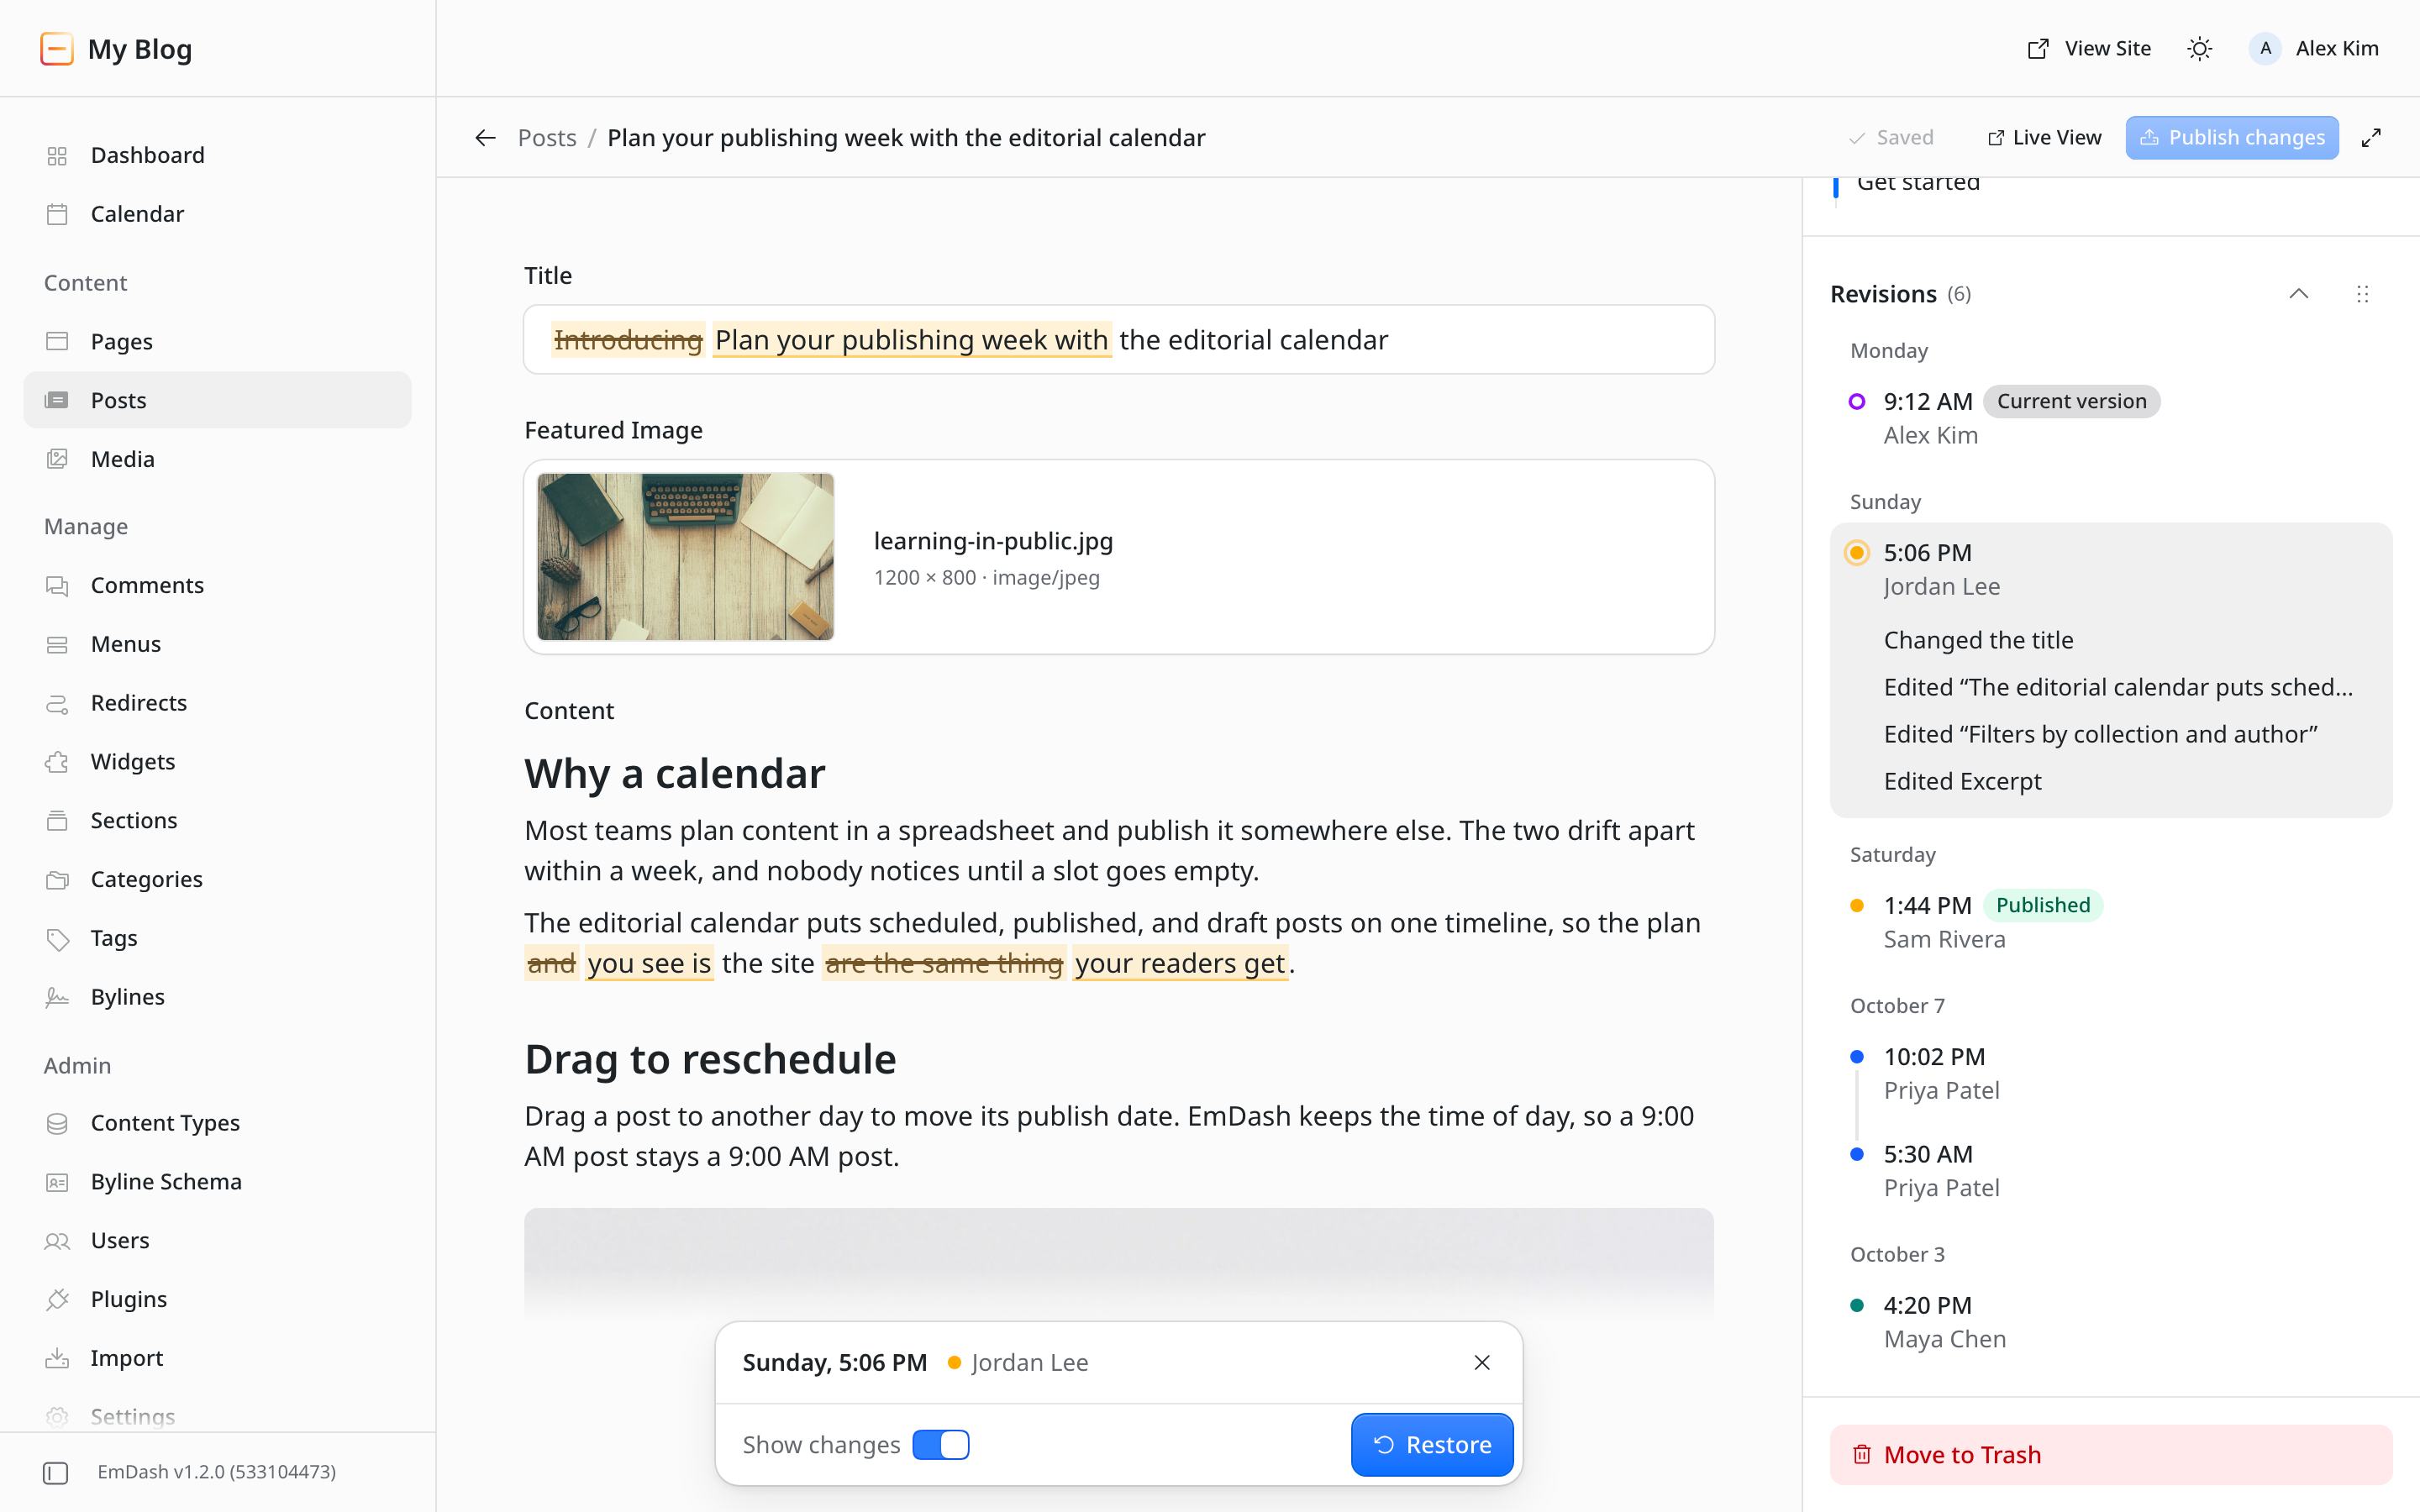Close the Sunday 5:06 PM revision bar

point(1482,1362)
